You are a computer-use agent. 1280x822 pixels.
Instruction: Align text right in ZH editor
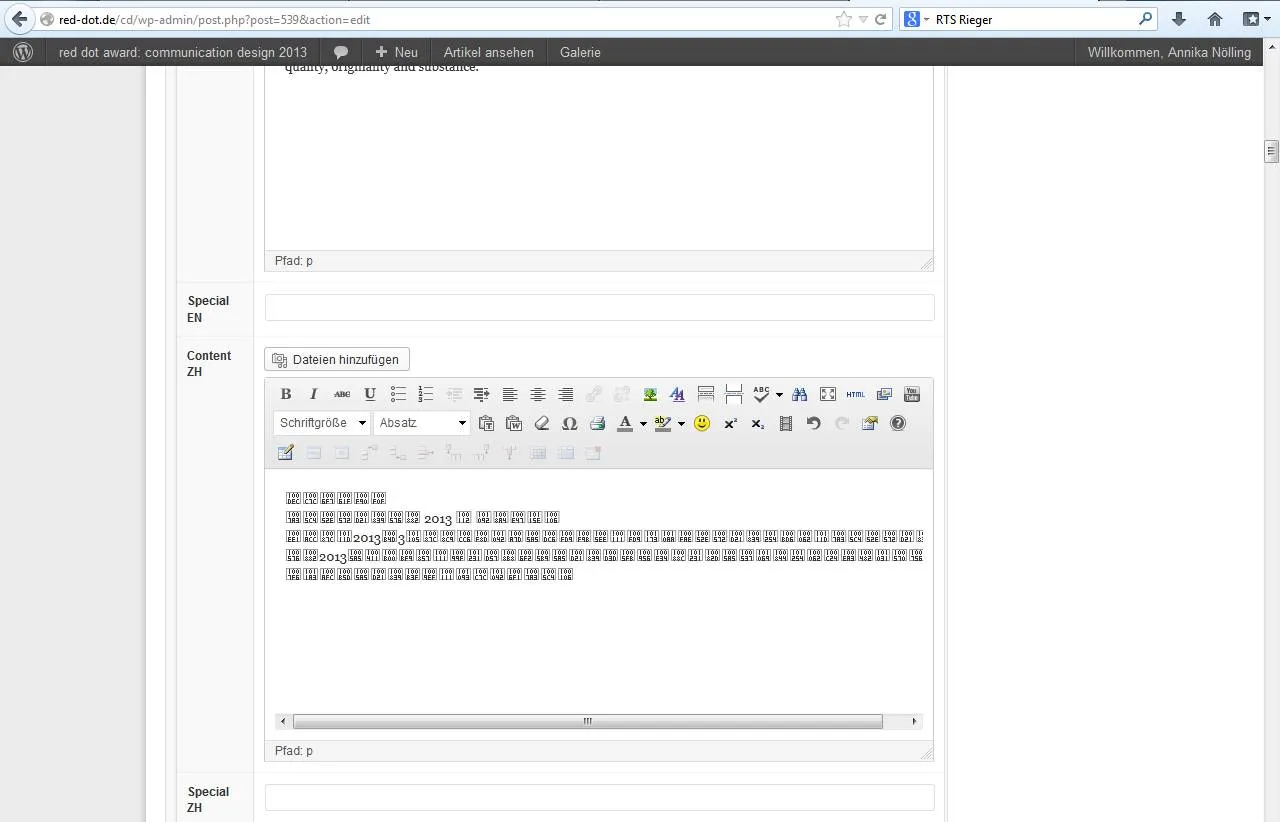[x=566, y=394]
